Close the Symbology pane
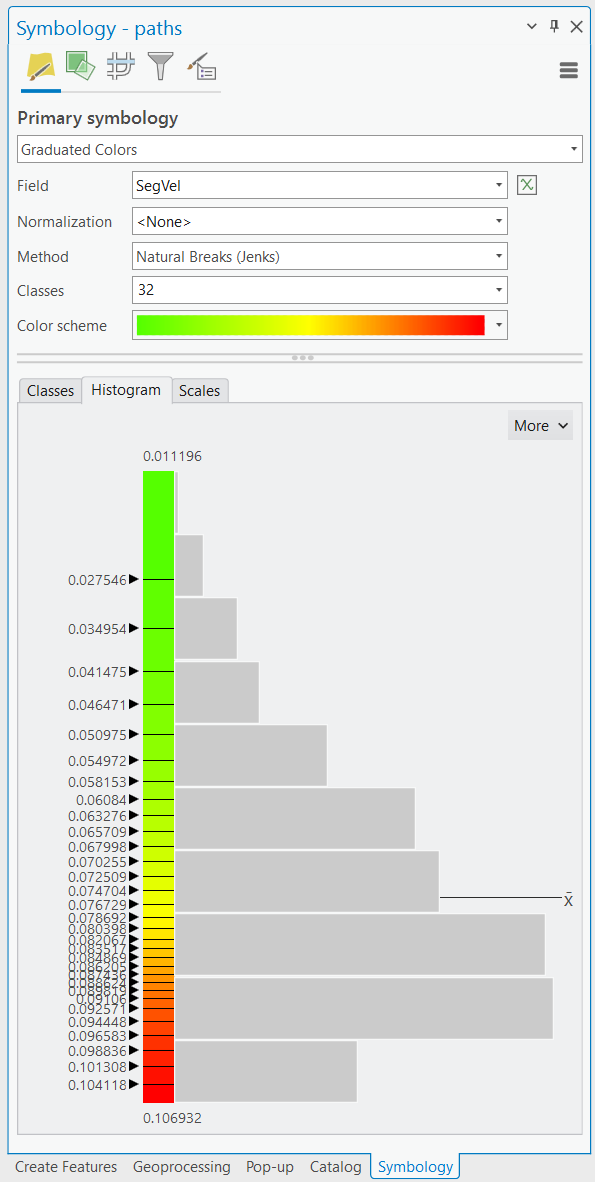Viewport: 595px width, 1182px height. click(x=576, y=27)
